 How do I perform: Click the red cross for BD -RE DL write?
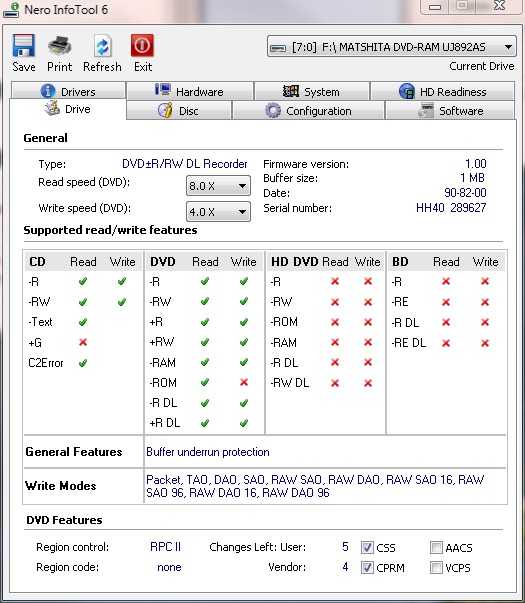485,343
